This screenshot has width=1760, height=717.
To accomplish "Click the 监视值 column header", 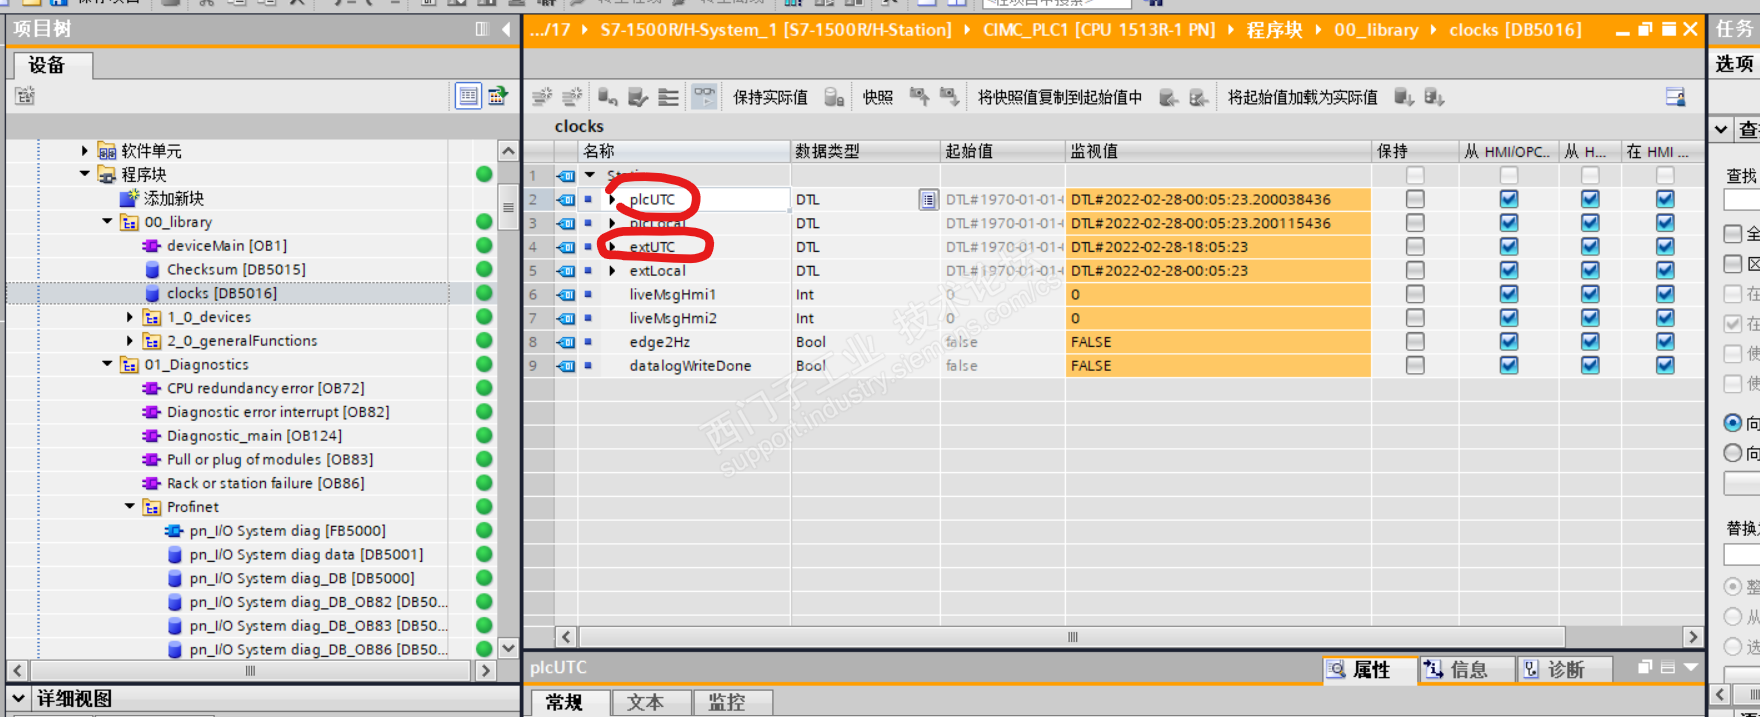I will click(1217, 151).
